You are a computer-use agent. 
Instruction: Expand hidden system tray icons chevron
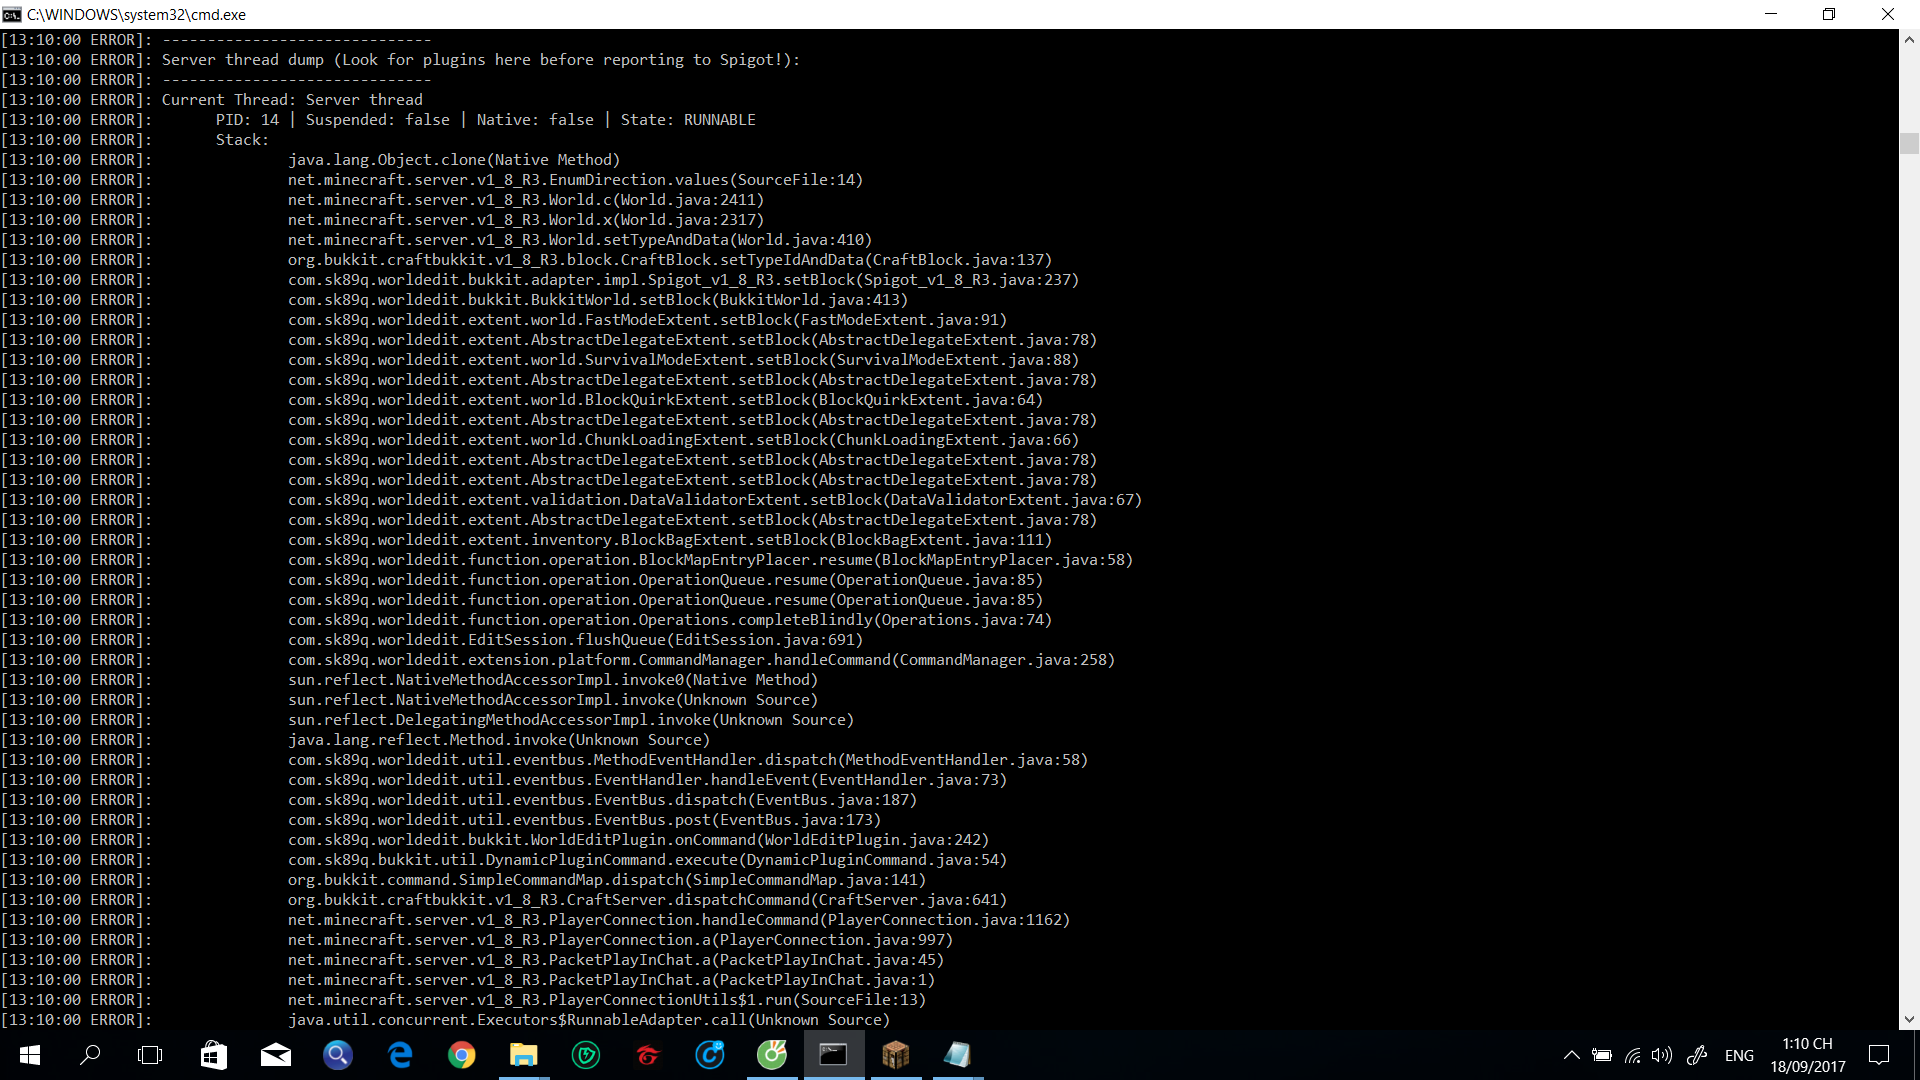tap(1571, 1055)
